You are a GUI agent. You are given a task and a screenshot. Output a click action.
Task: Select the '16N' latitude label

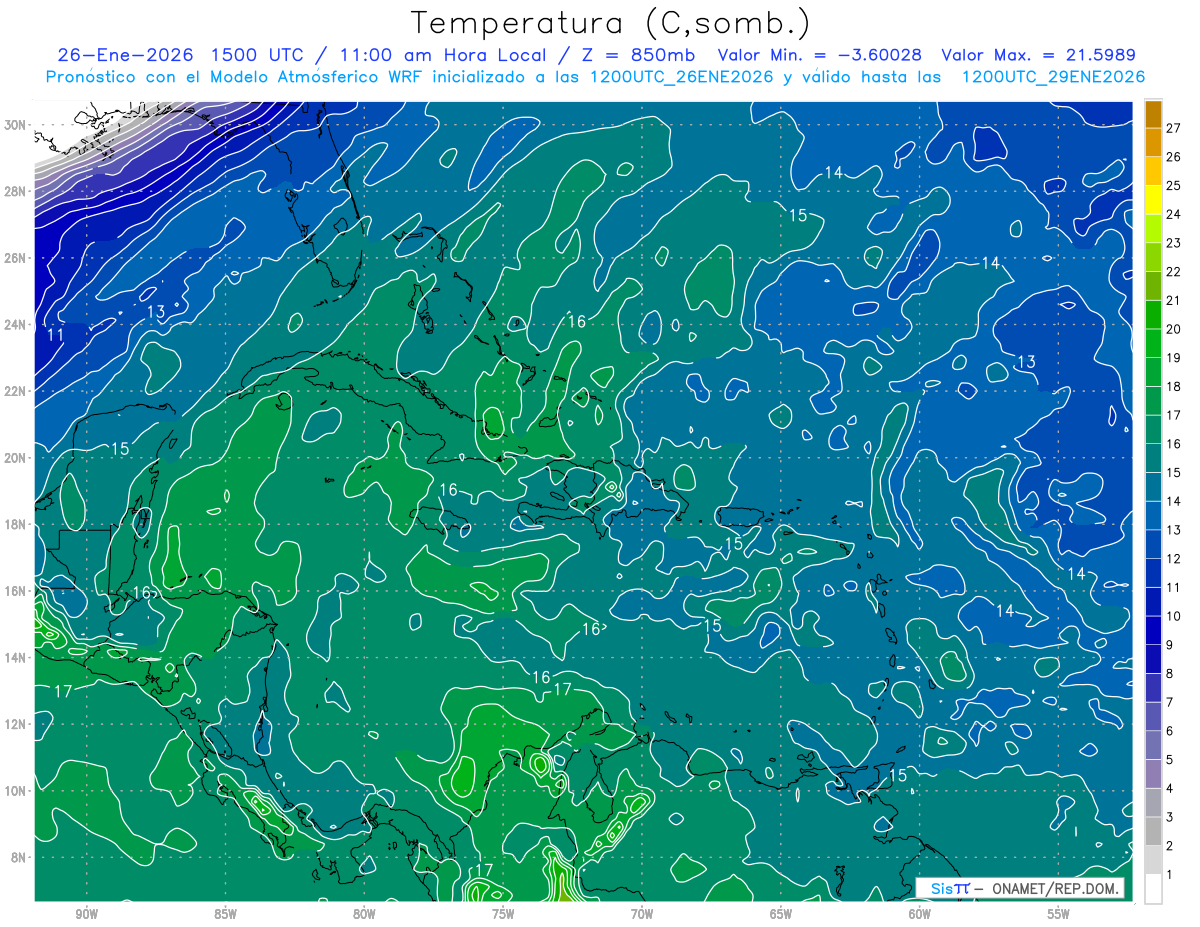(x=17, y=591)
